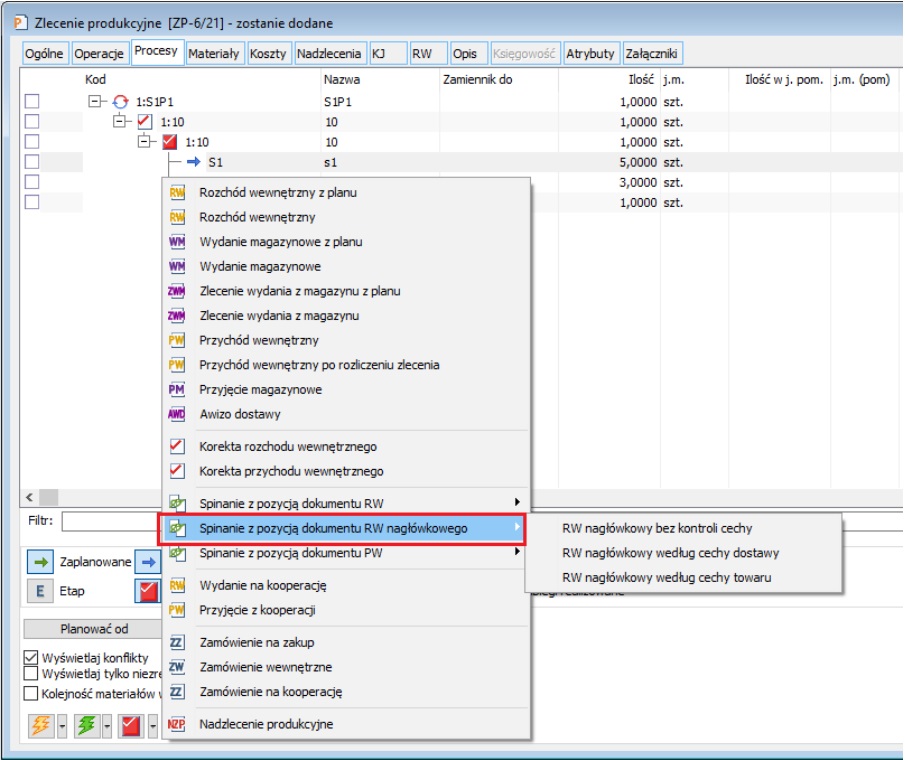This screenshot has width=905, height=760.
Task: Uncheck the Wyświetlaj konflikty checkbox
Action: coord(31,658)
